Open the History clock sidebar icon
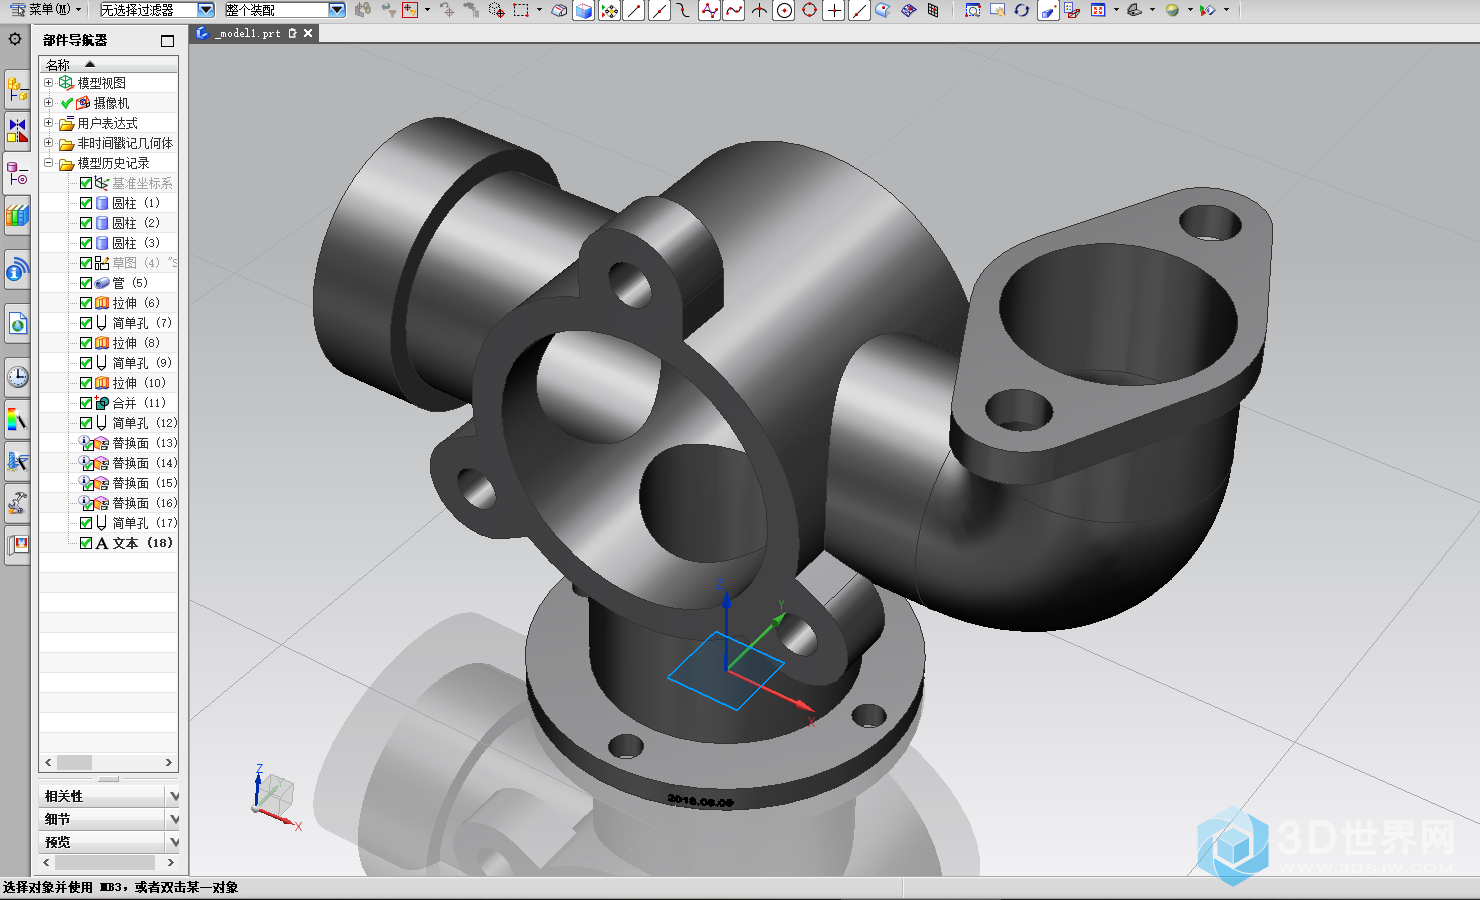 click(x=17, y=377)
